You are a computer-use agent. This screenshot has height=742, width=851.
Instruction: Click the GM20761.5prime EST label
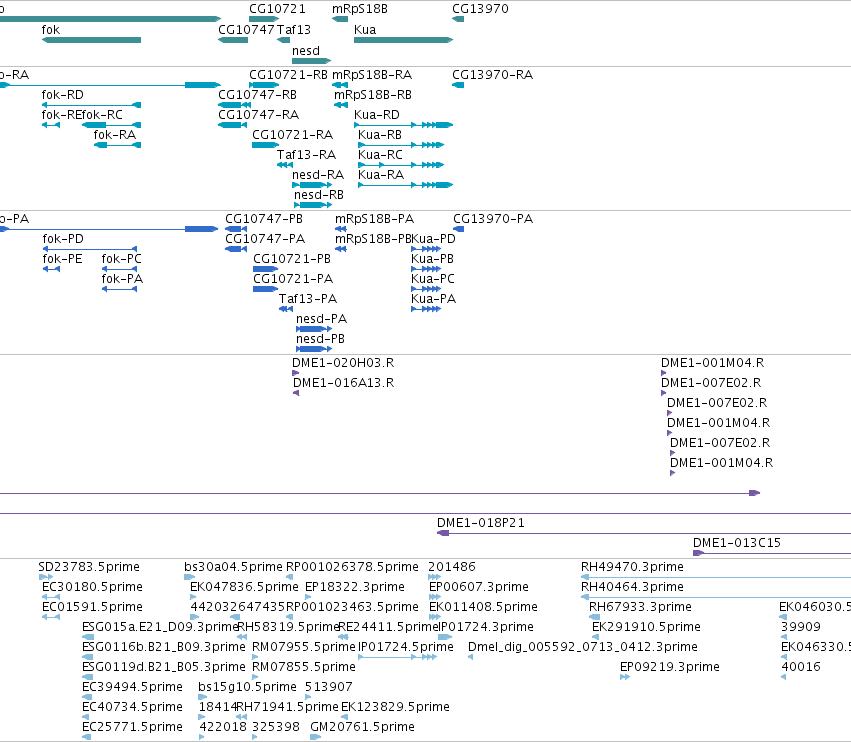coord(363,727)
